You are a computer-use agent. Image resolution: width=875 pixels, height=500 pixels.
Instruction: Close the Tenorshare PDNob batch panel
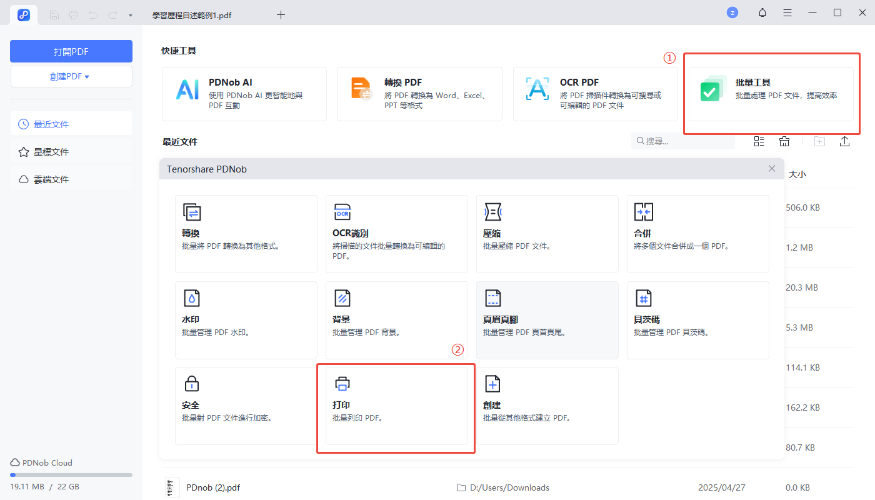point(771,169)
